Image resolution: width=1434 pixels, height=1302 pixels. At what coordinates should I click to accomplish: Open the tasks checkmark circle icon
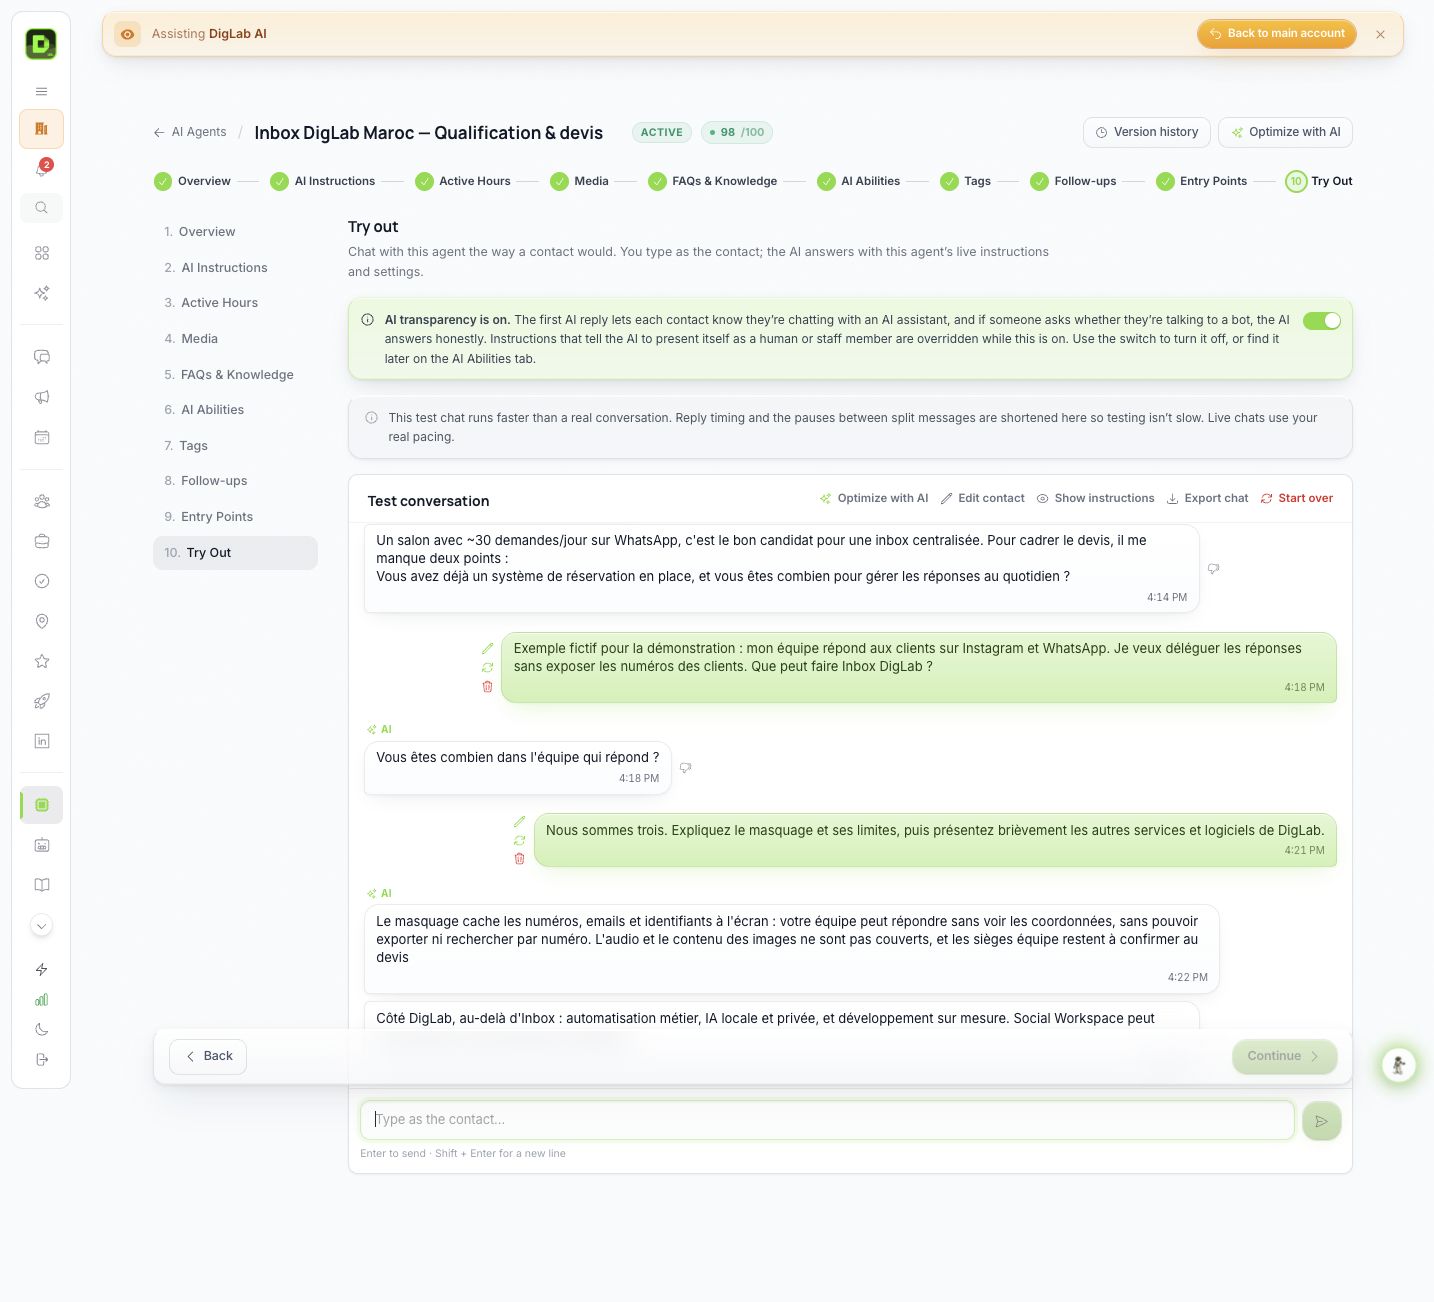click(41, 581)
